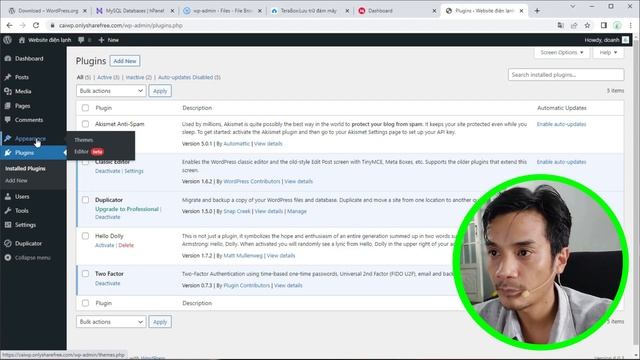Expand the Screen Options panel
This screenshot has width=640, height=360.
pyautogui.click(x=562, y=53)
